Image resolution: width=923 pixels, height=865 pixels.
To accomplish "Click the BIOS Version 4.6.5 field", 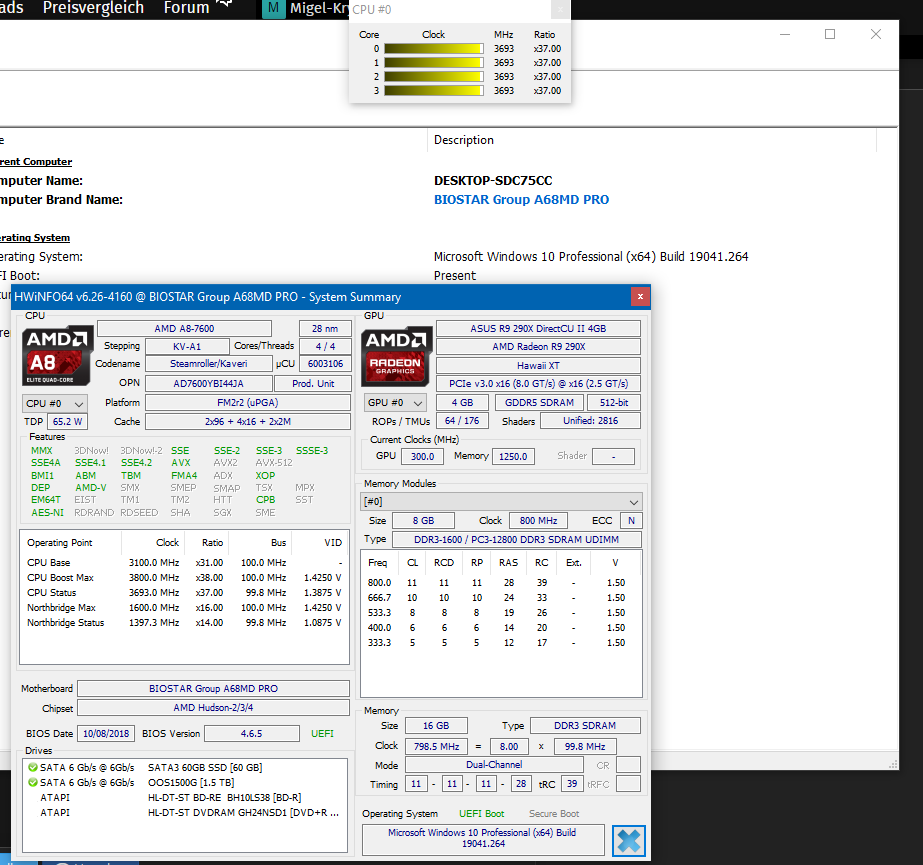I will coord(251,734).
